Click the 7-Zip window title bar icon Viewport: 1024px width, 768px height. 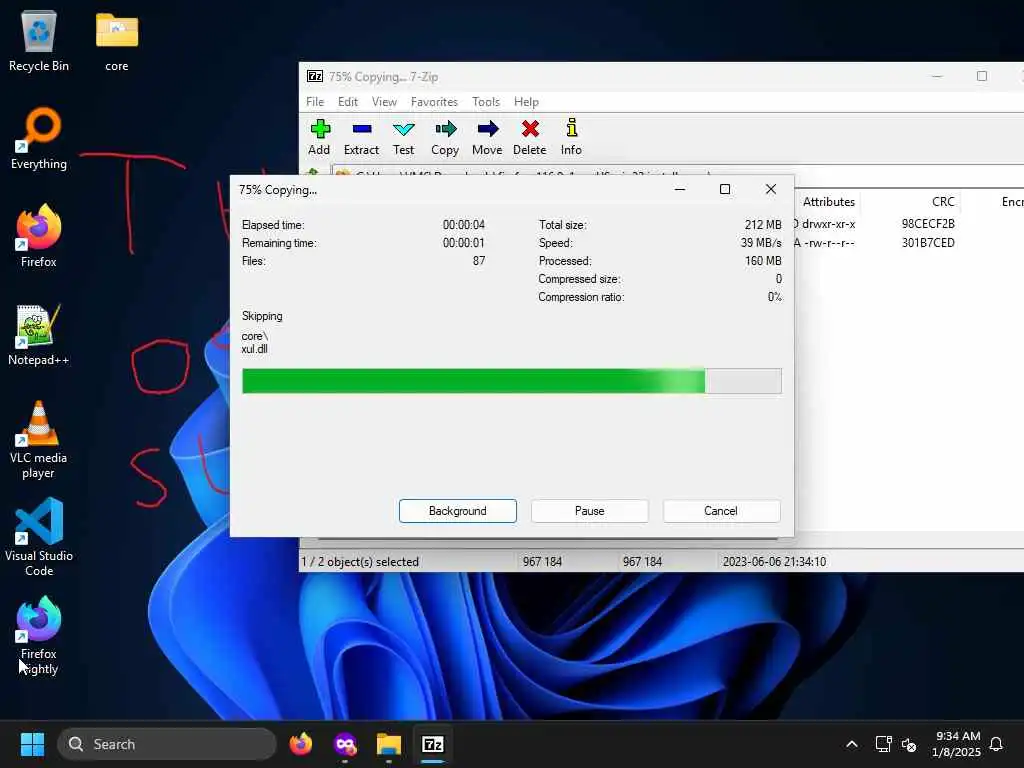[315, 76]
